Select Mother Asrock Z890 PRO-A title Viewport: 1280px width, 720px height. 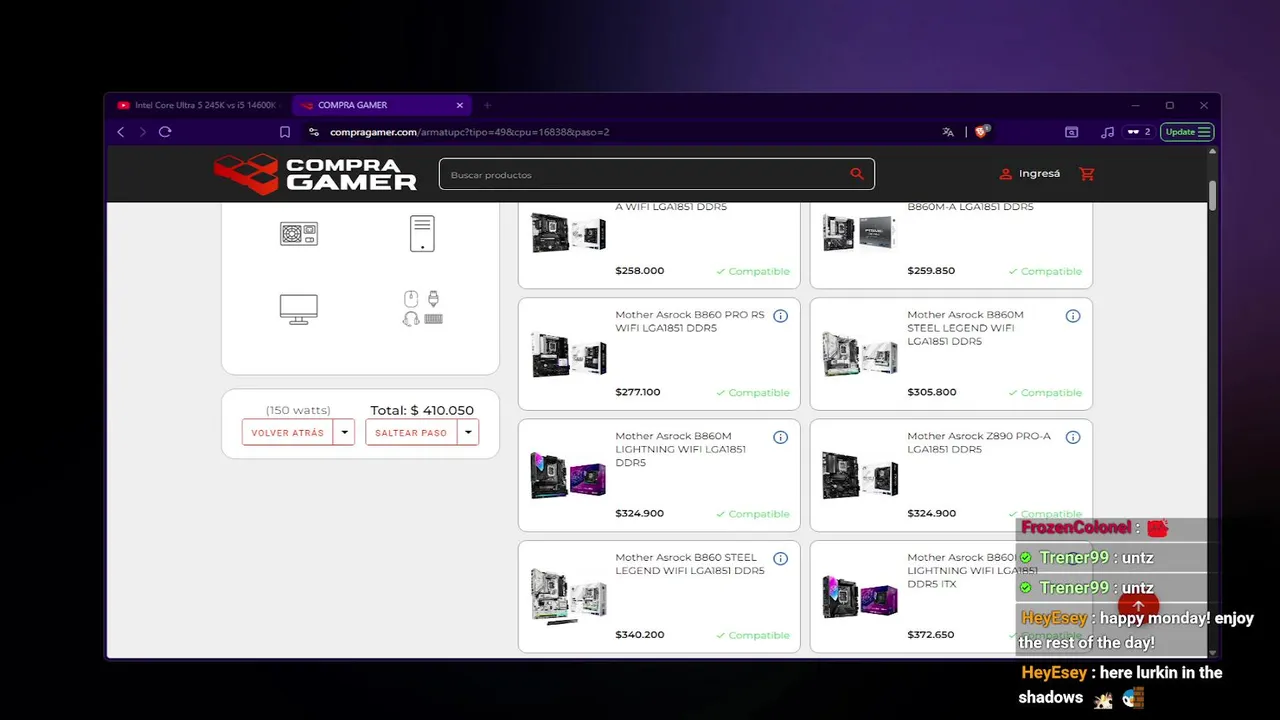click(979, 442)
